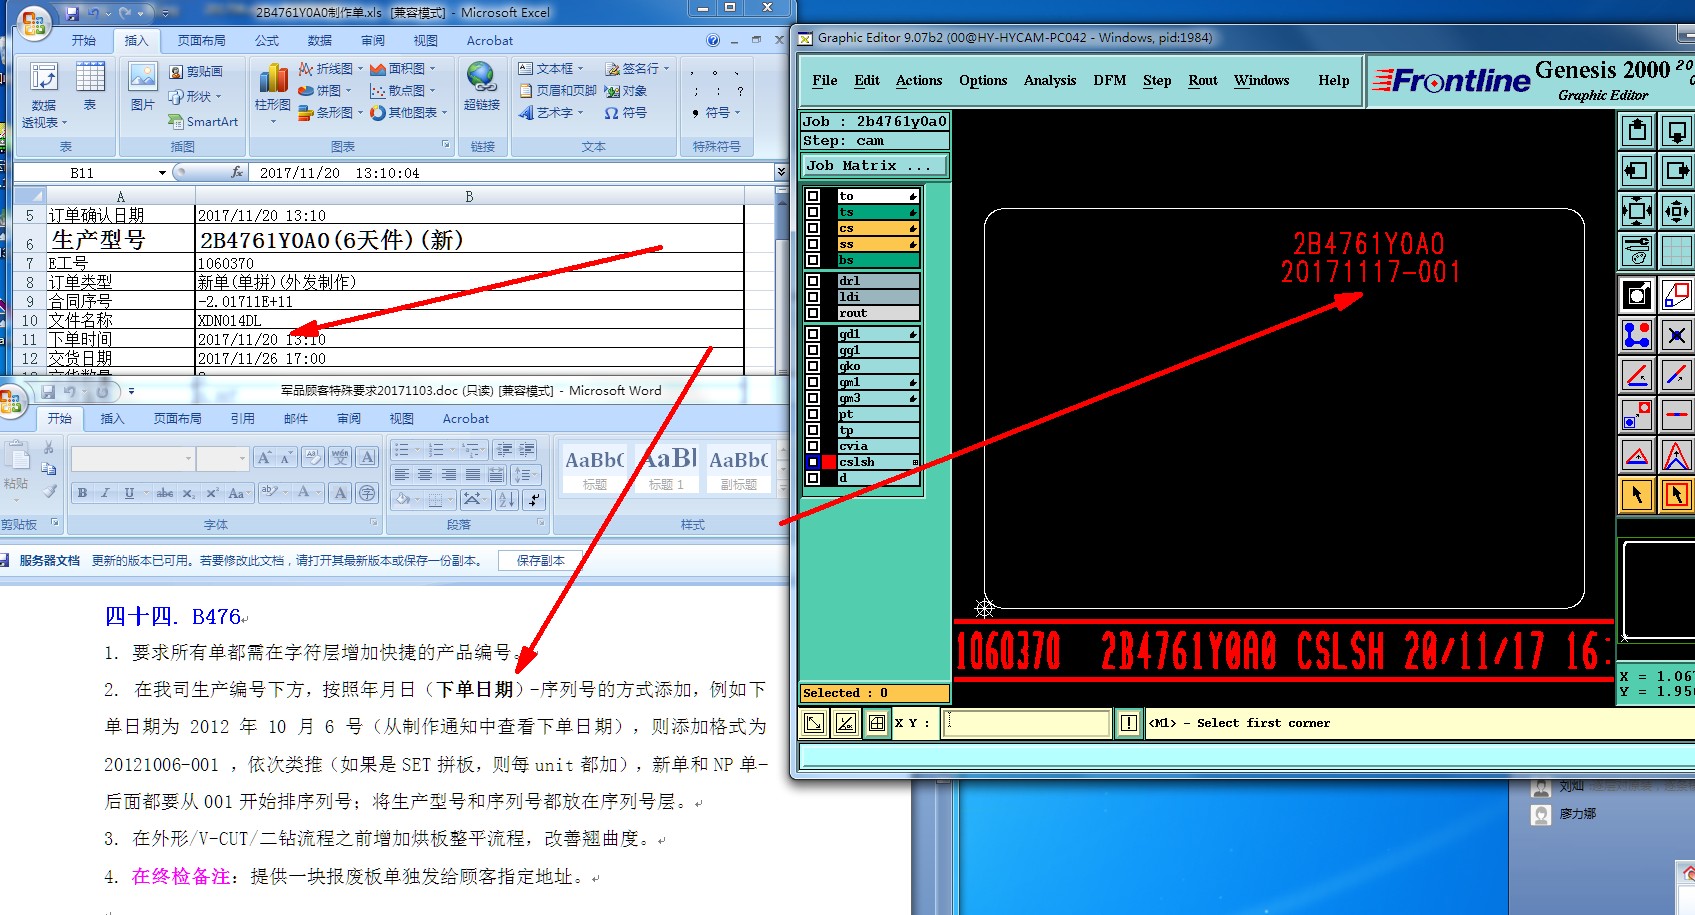Toggle the checkbox for layer 'rout'
Viewport: 1695px width, 915px height.
click(x=813, y=313)
